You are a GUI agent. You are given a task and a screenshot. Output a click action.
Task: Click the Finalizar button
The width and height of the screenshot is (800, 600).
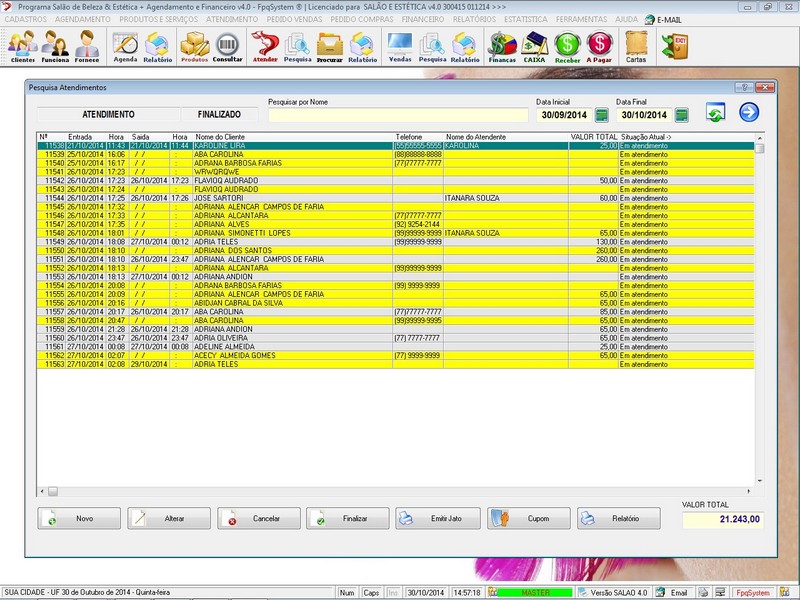point(348,518)
